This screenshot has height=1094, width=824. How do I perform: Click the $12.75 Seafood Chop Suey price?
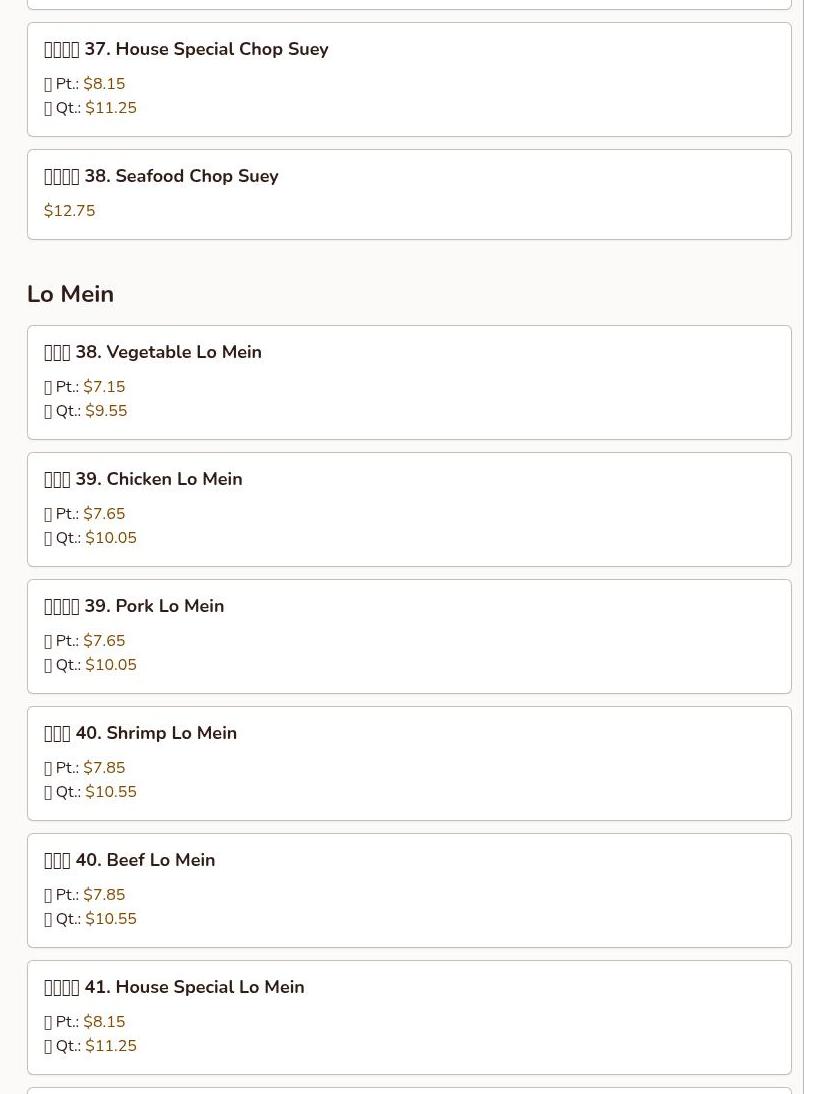(x=69, y=211)
